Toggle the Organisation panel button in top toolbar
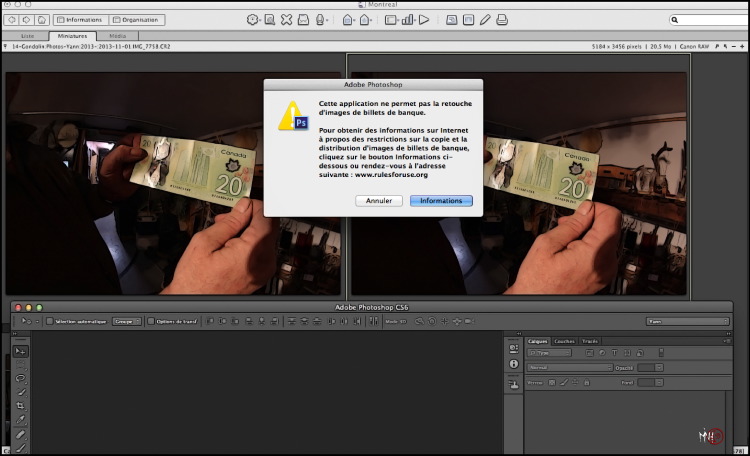The height and width of the screenshot is (456, 750). tap(136, 20)
